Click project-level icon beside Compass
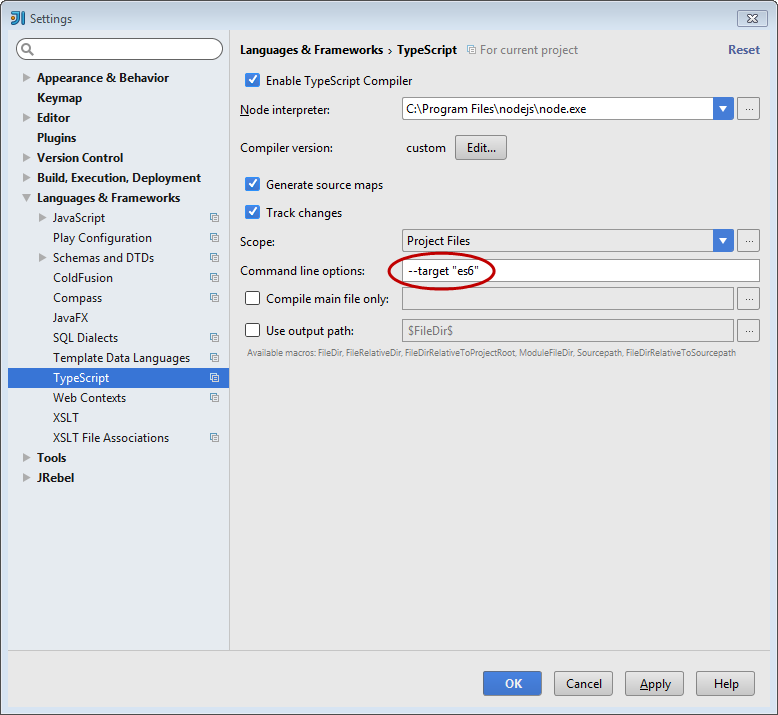 [x=214, y=298]
